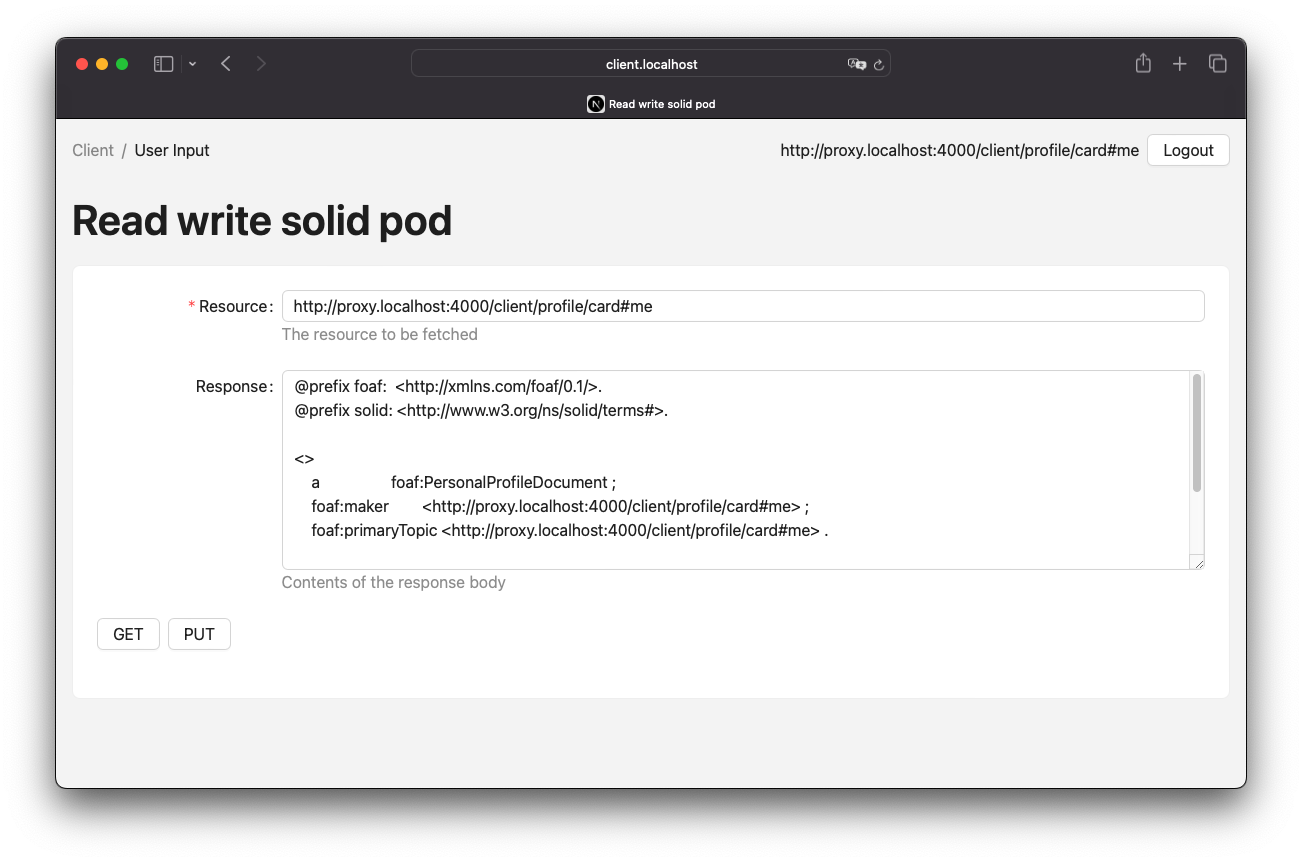Open the Client breadcrumb link
The width and height of the screenshot is (1302, 862).
[x=93, y=150]
